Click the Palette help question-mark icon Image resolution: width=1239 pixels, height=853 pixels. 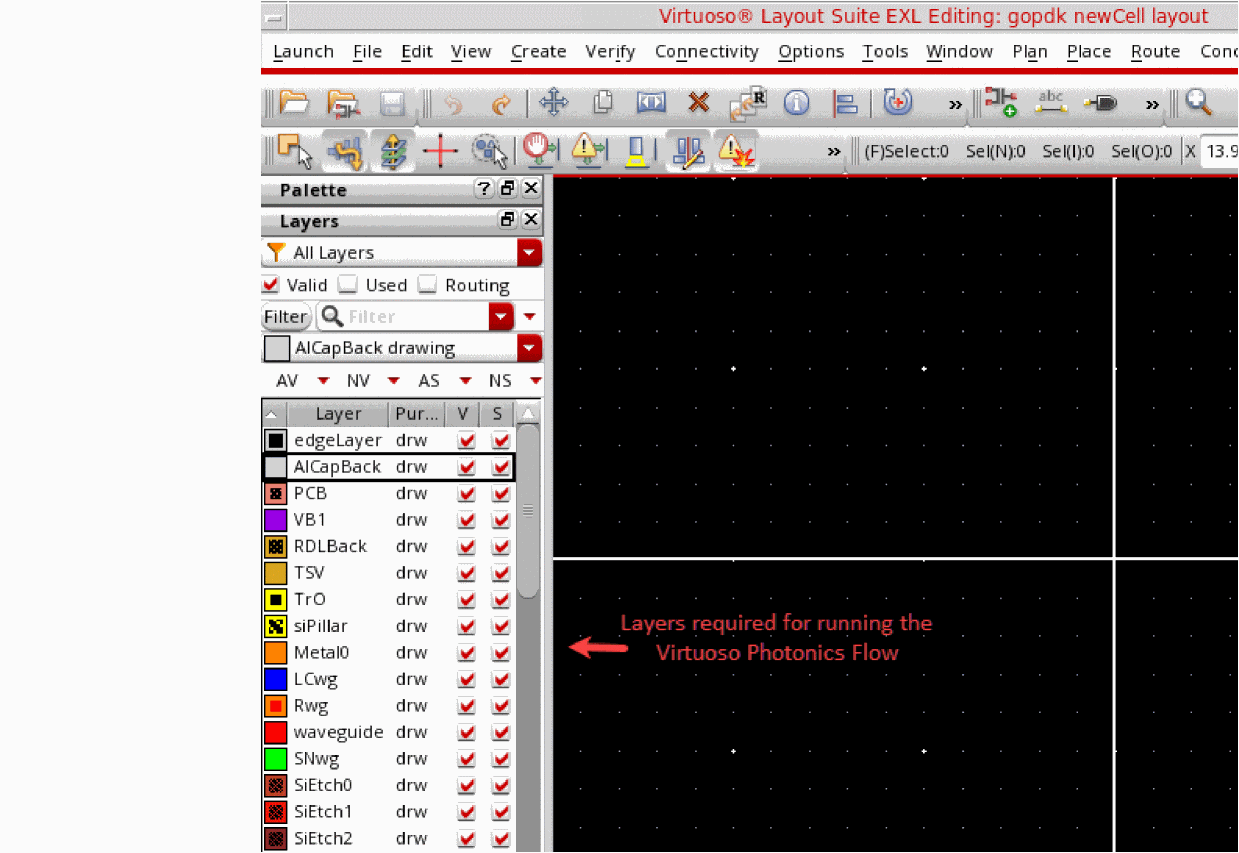[x=484, y=189]
